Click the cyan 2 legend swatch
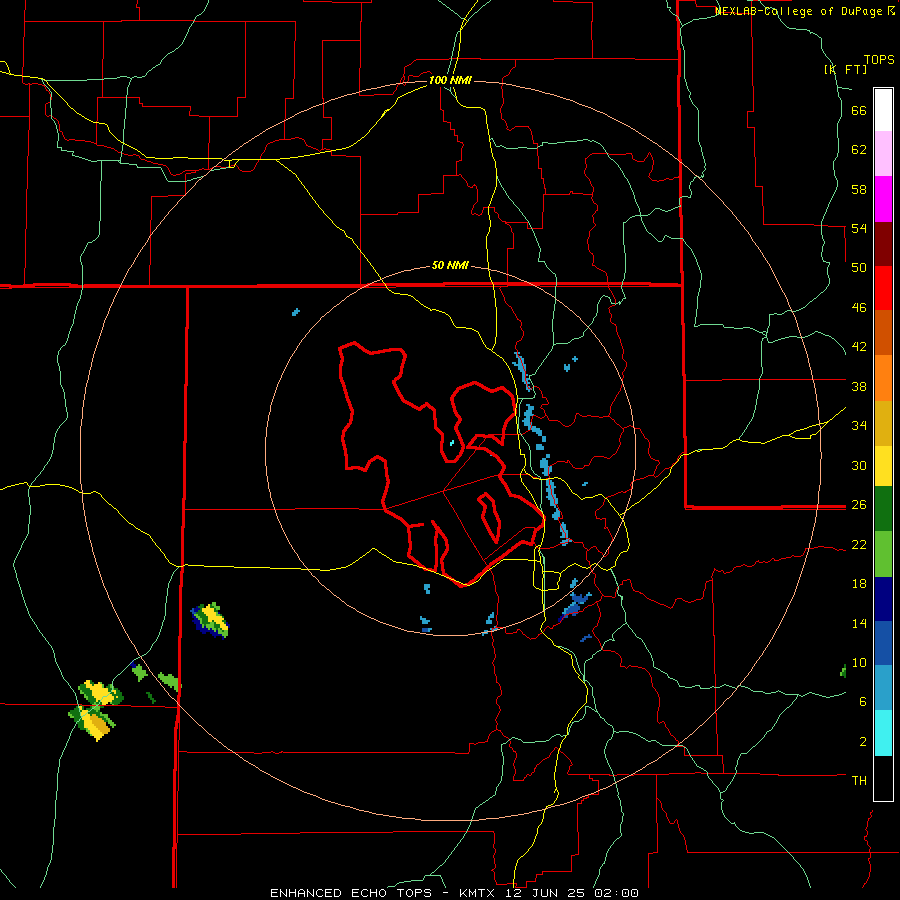The height and width of the screenshot is (900, 900). coord(883,734)
